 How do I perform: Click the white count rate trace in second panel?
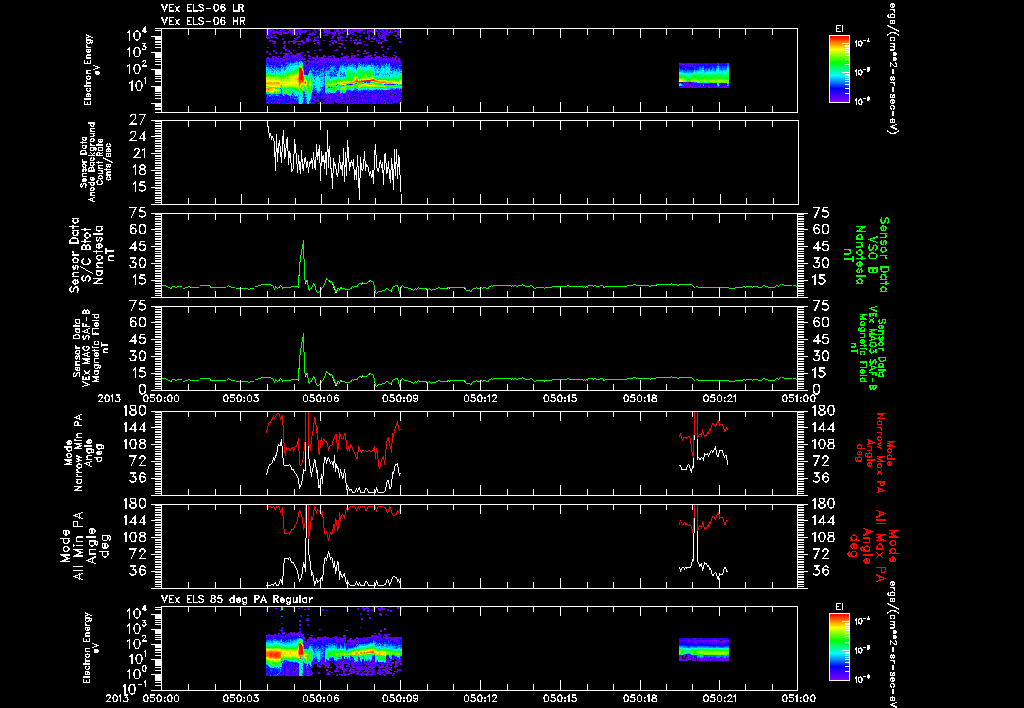coord(334,160)
